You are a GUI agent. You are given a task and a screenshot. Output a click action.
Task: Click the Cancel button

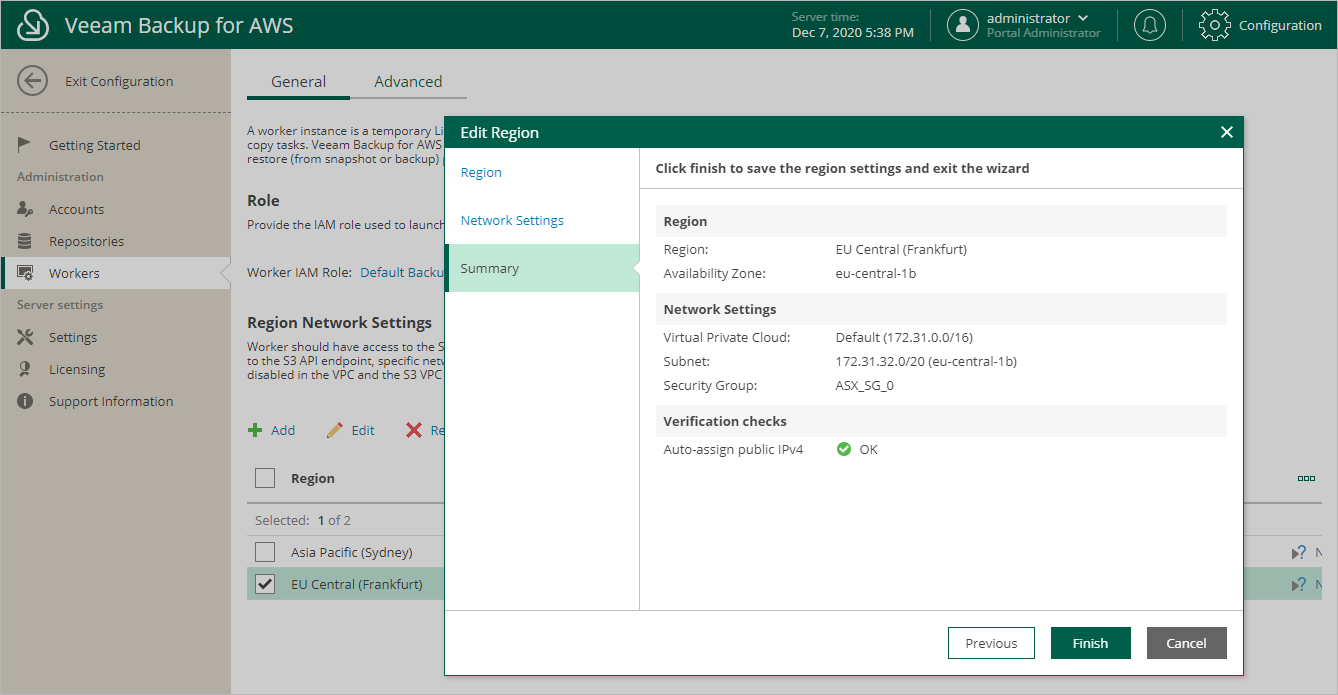pos(1187,643)
